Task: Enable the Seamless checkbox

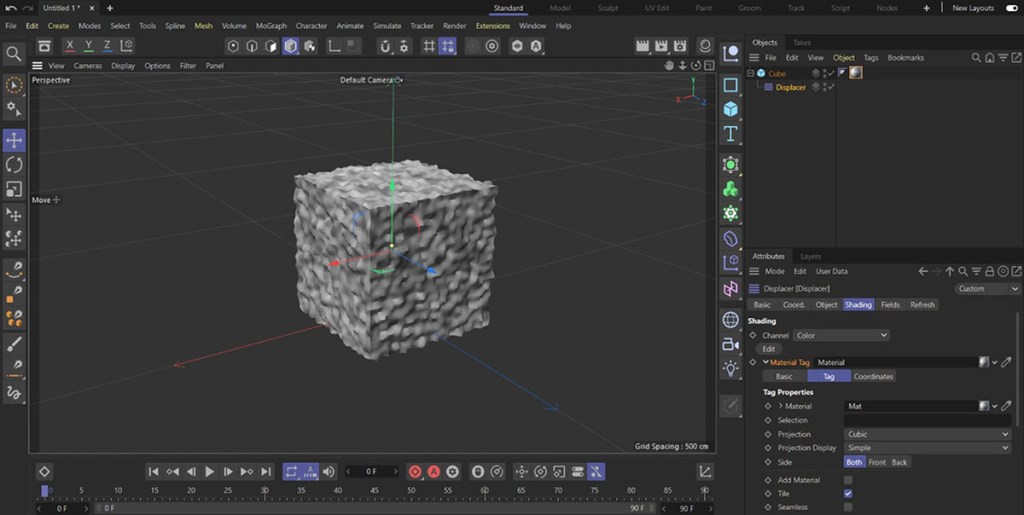Action: click(848, 507)
